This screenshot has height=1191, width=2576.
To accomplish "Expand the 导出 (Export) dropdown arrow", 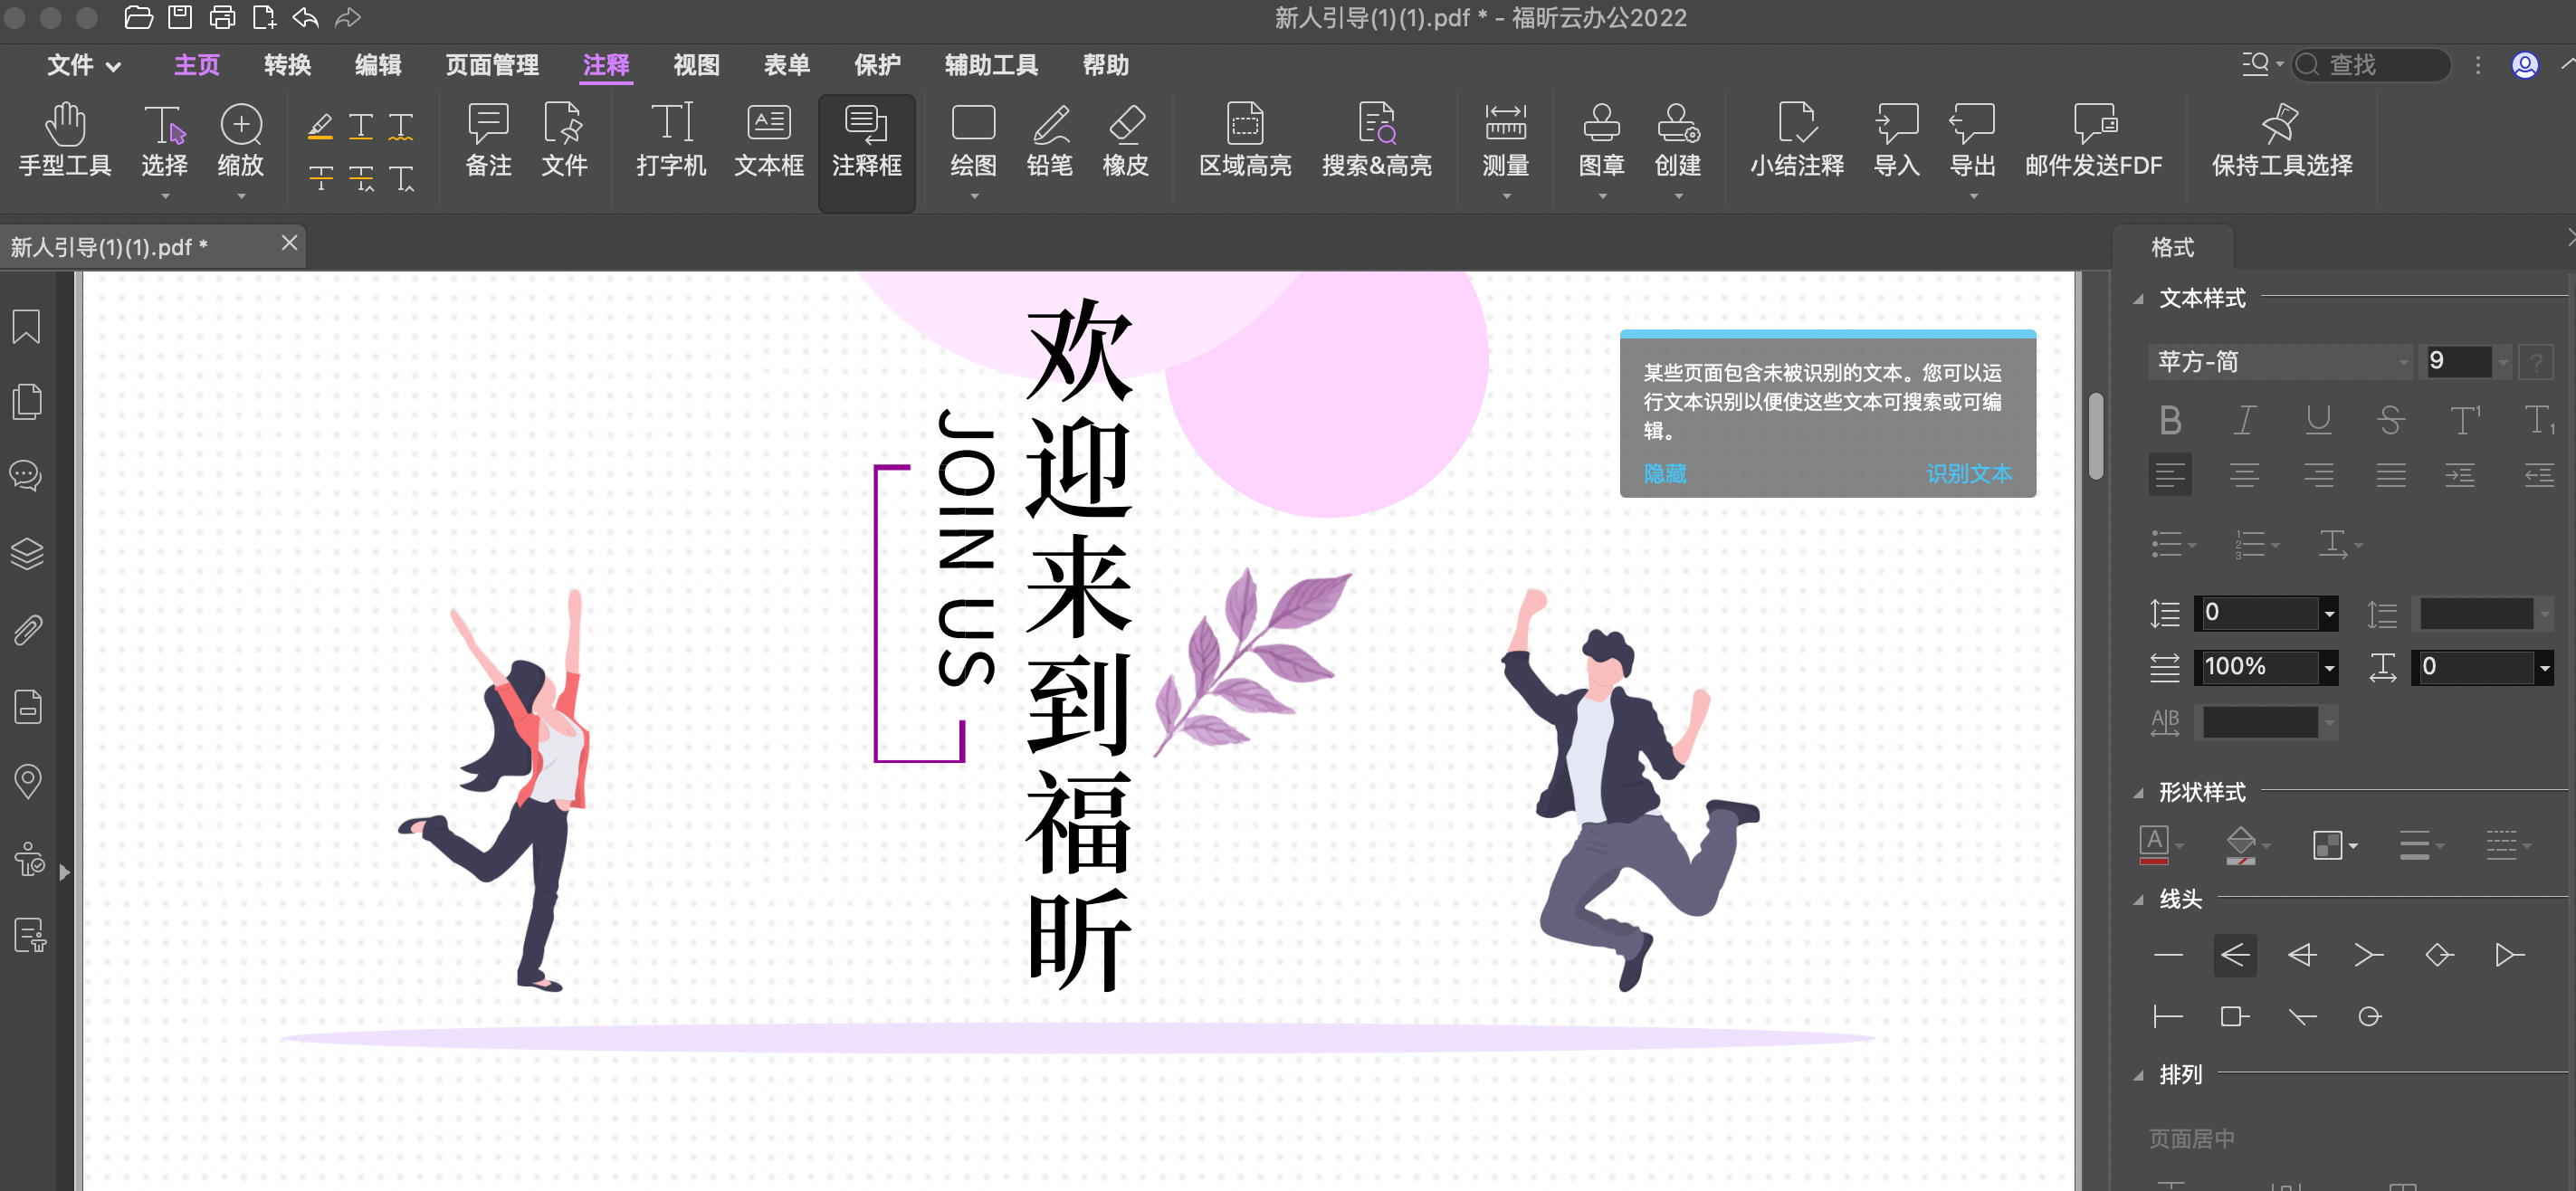I will click(x=1972, y=197).
